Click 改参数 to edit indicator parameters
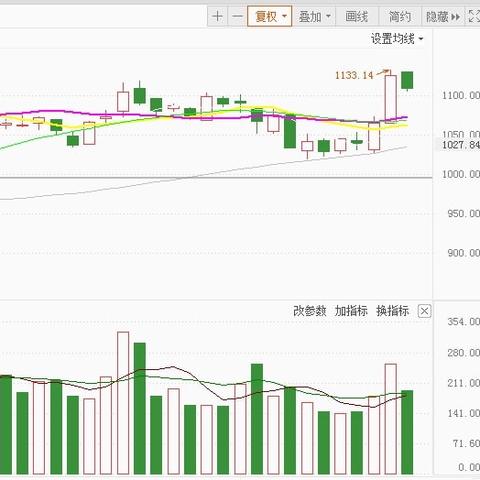The image size is (480, 480). (310, 311)
